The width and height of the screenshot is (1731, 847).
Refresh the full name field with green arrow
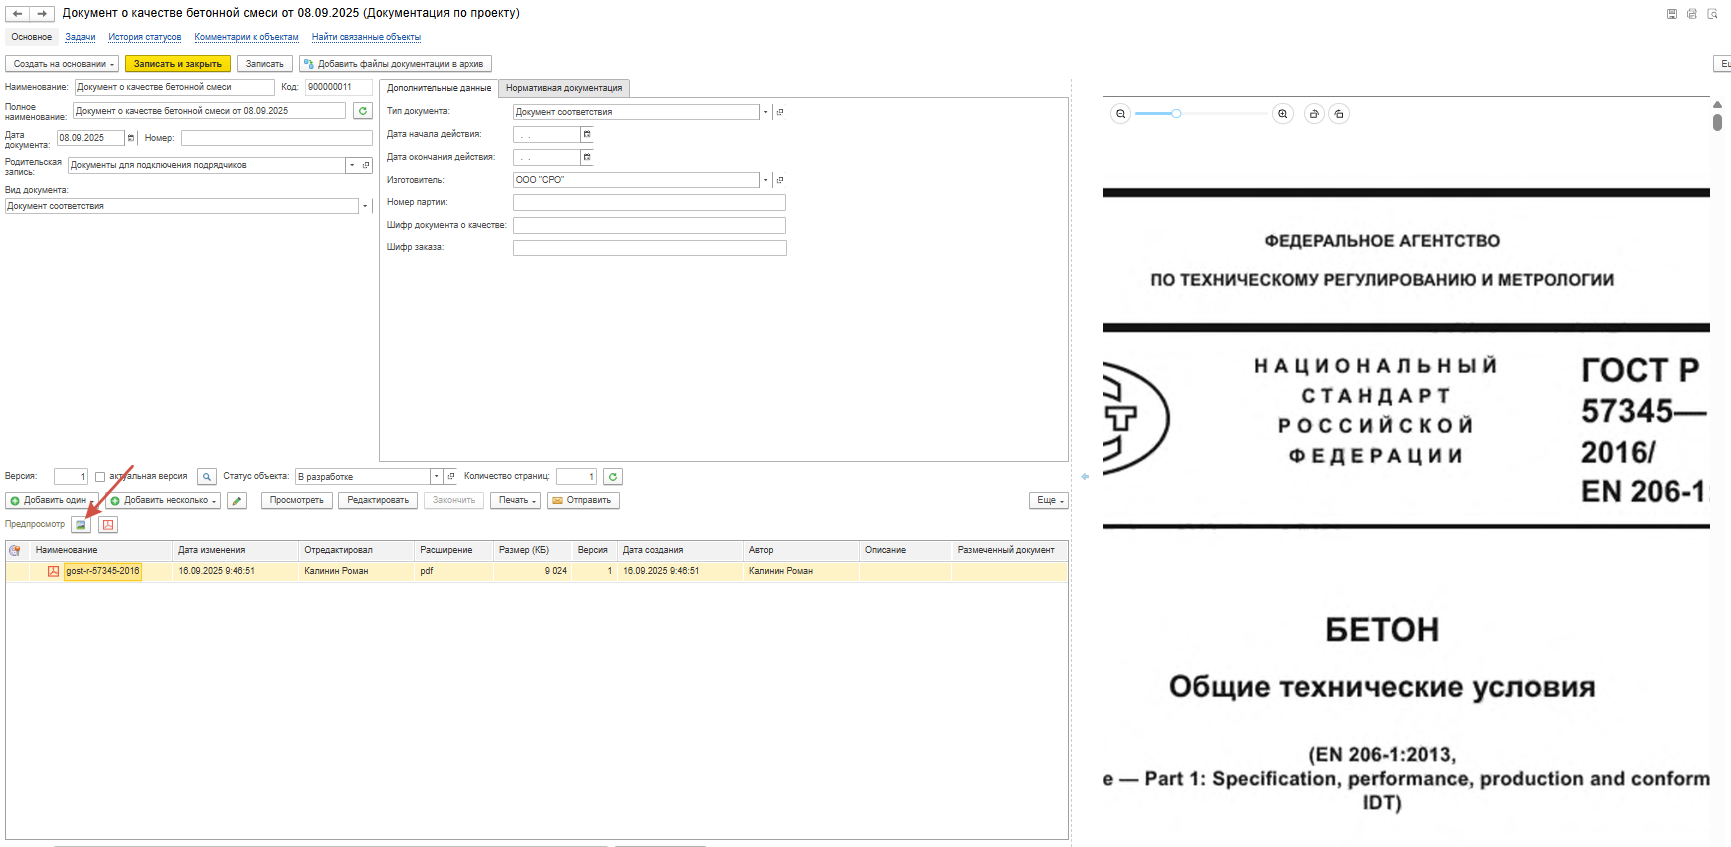click(x=363, y=111)
